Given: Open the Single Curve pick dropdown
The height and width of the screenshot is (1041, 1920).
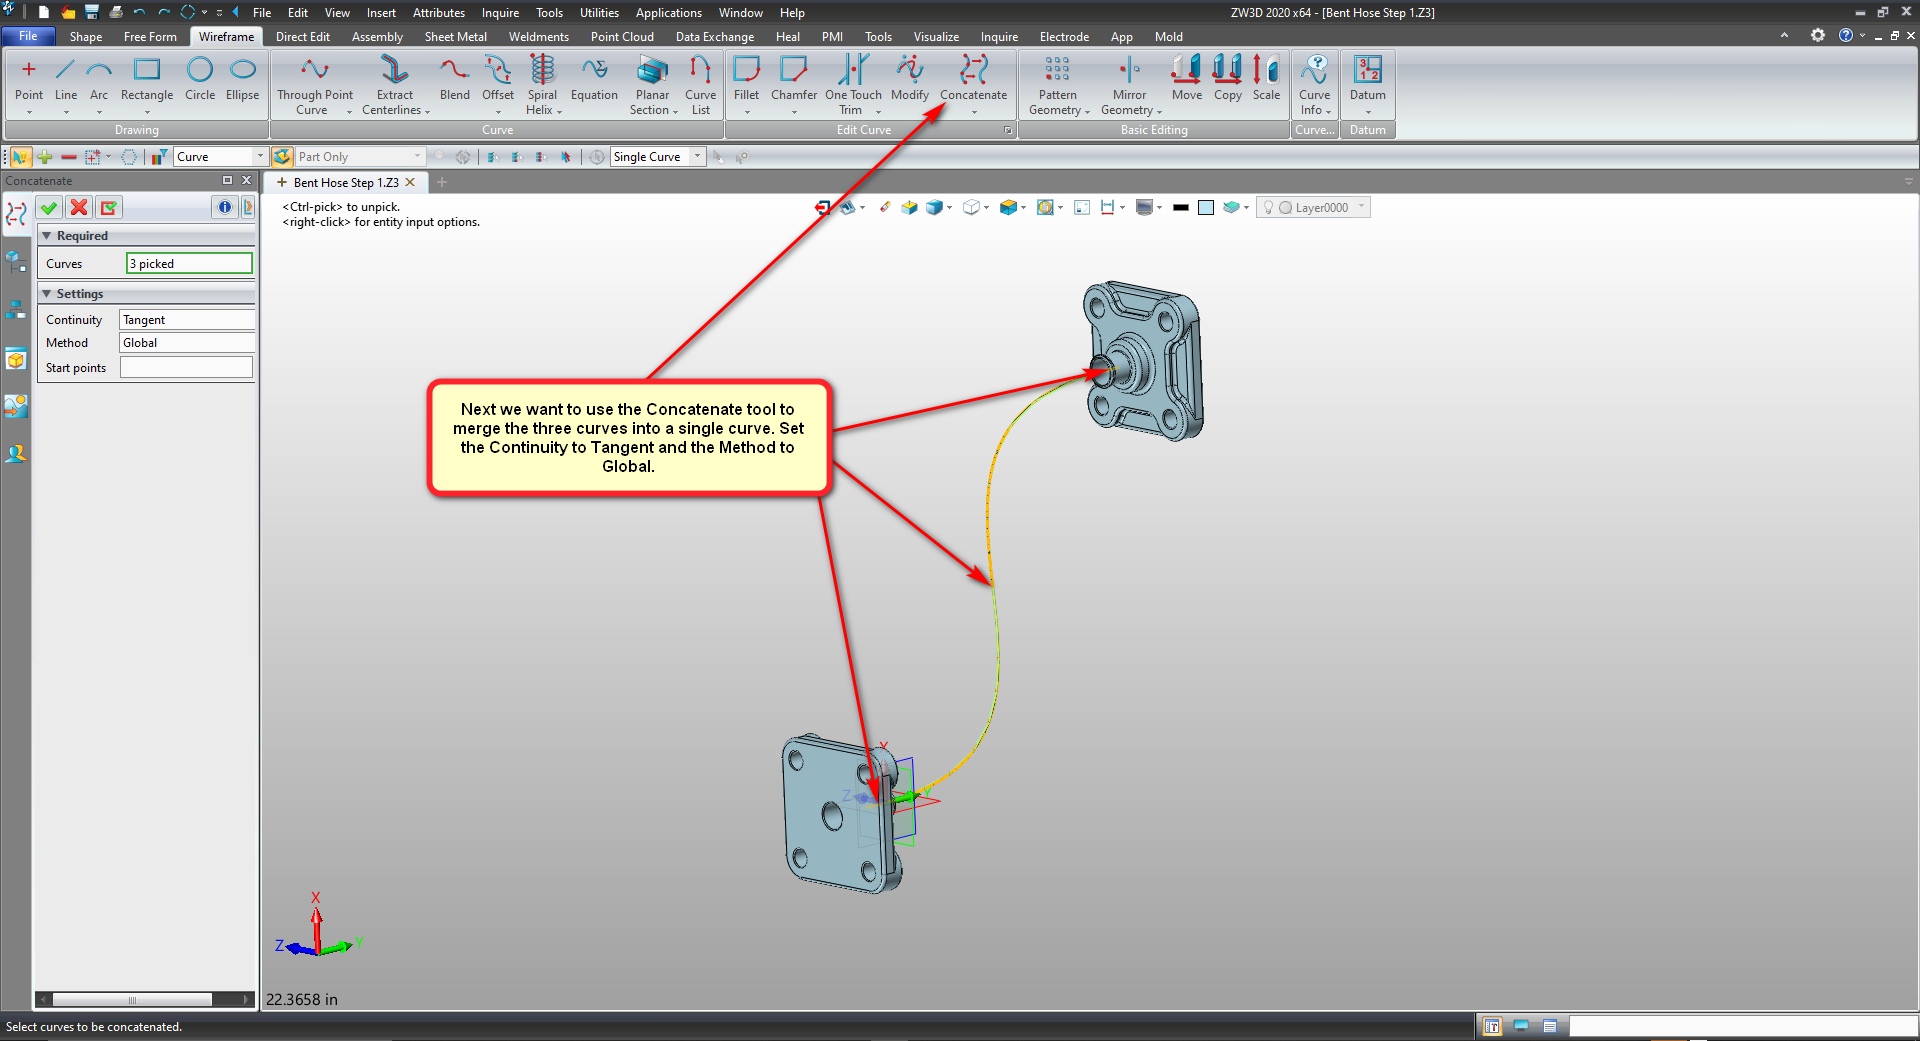Looking at the screenshot, I should (x=697, y=157).
